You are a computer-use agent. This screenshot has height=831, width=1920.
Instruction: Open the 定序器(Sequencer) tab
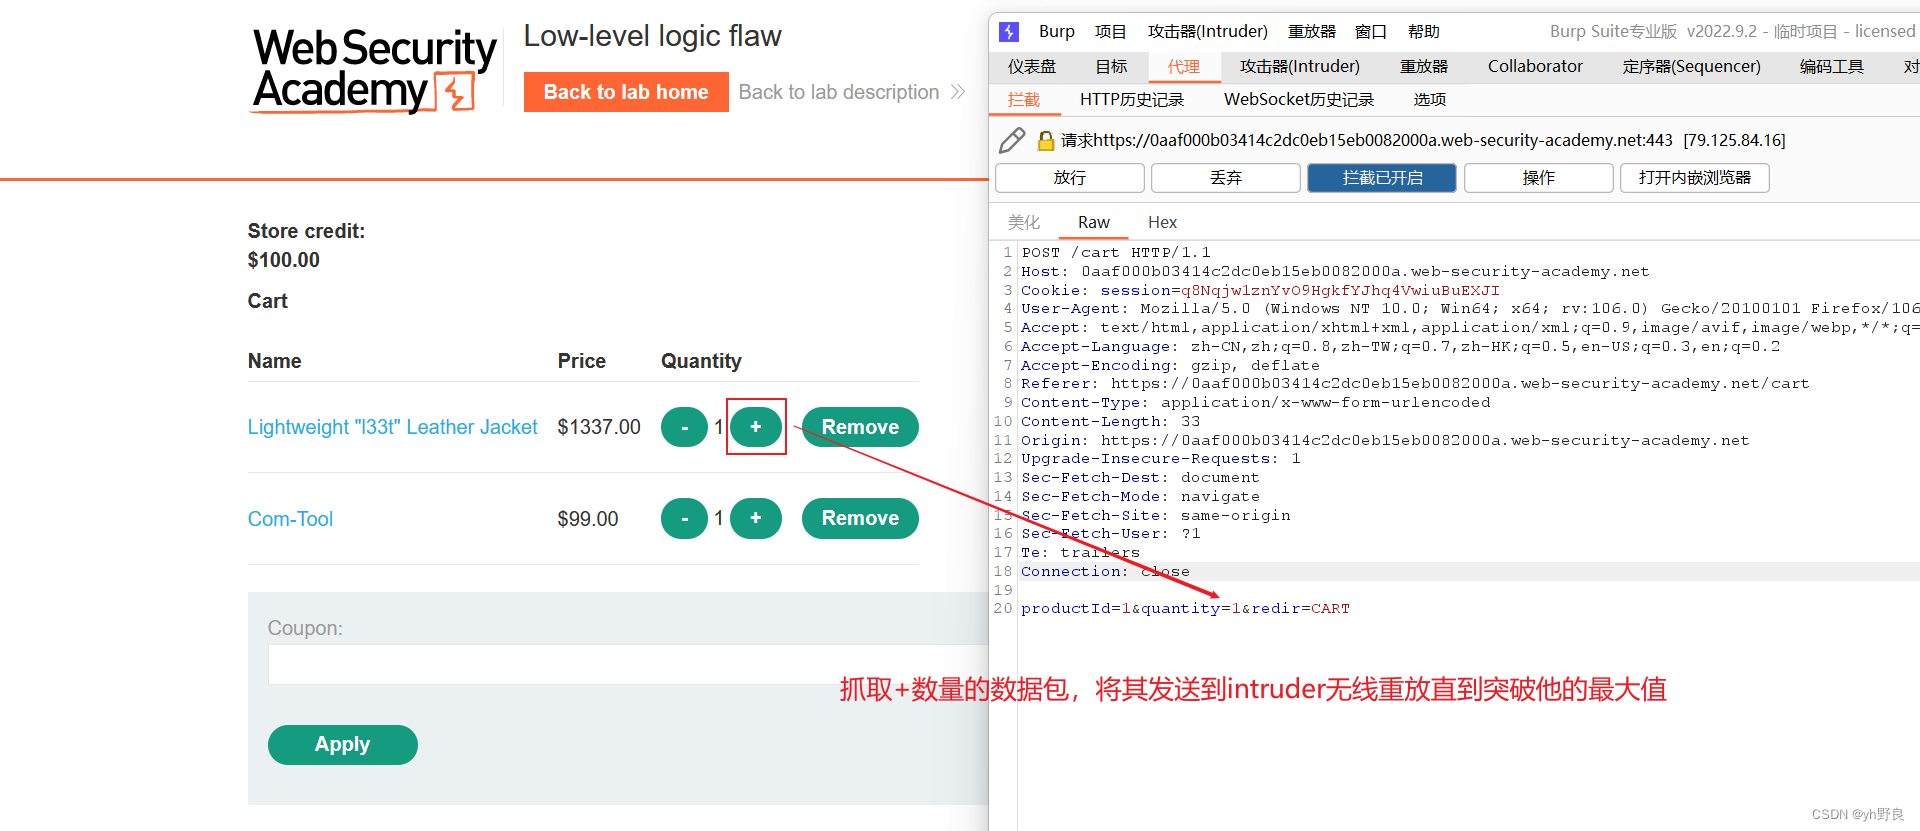(x=1691, y=67)
